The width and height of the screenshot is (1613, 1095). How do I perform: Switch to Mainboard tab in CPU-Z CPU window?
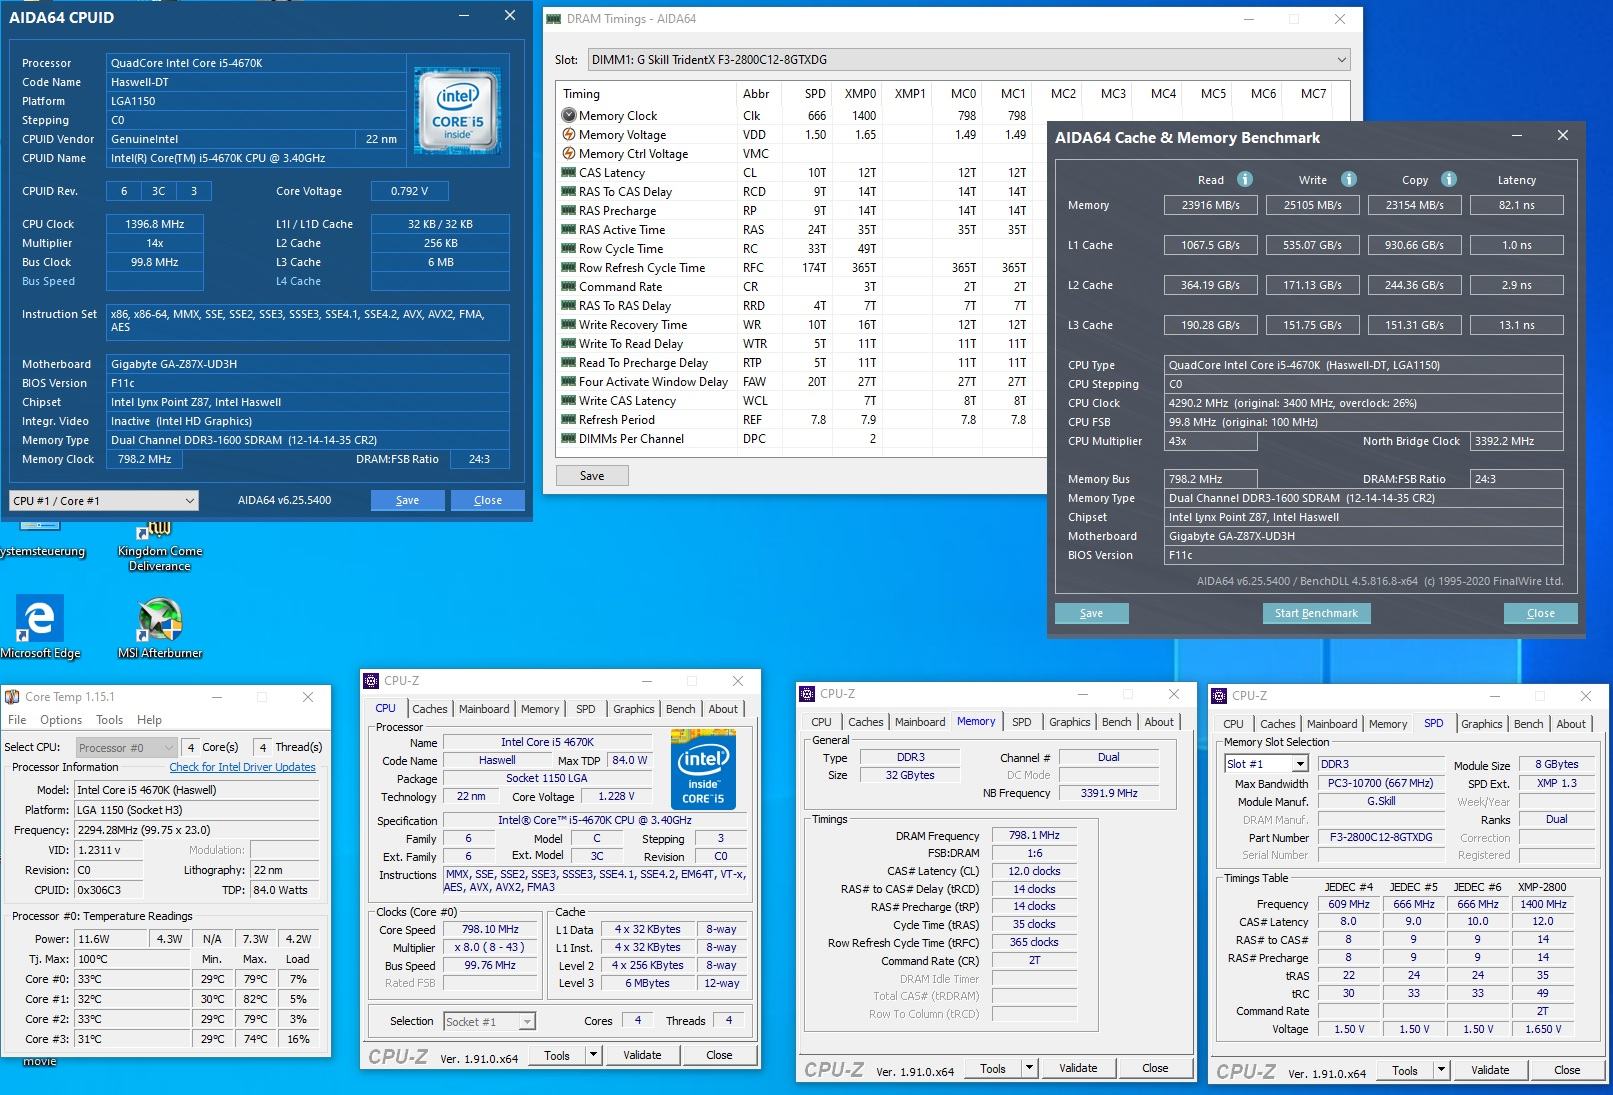pyautogui.click(x=484, y=709)
